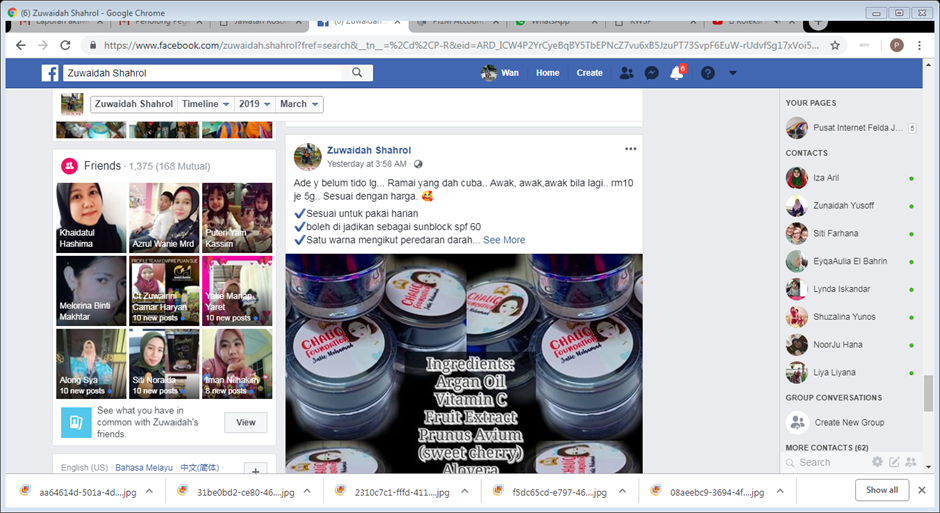Reload the page
The image size is (940, 513).
pos(65,45)
